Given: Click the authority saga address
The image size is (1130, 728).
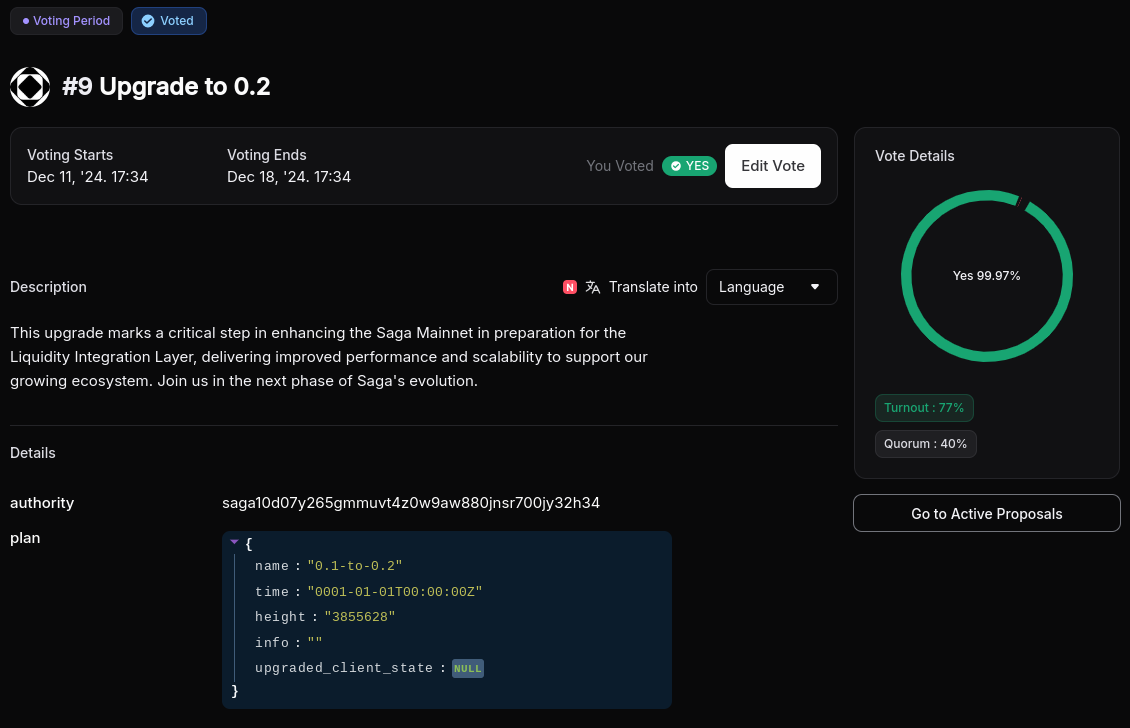Looking at the screenshot, I should pyautogui.click(x=411, y=503).
